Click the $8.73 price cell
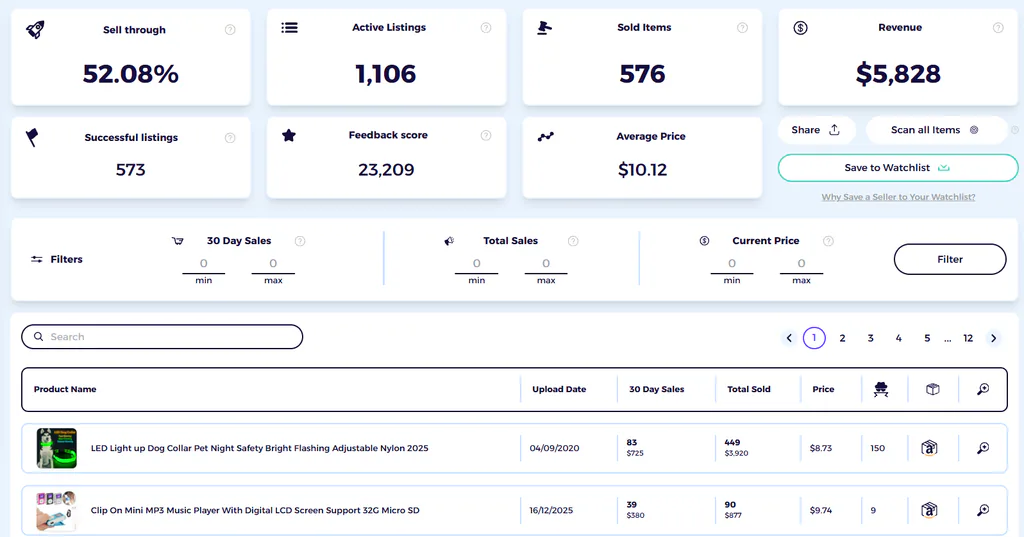Screen dimensions: 1024x537 (x=821, y=448)
